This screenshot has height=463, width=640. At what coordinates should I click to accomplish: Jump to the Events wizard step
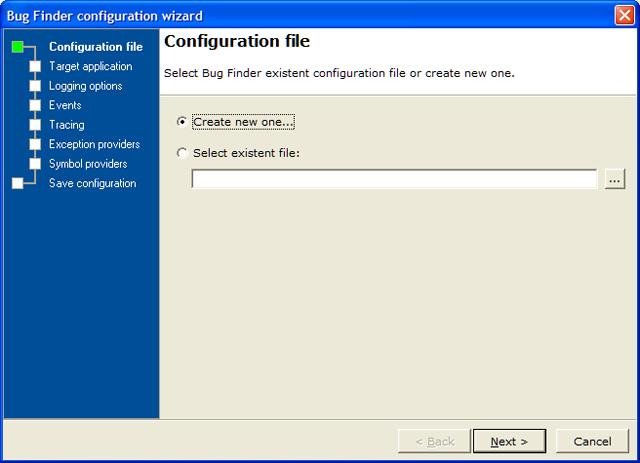pyautogui.click(x=65, y=105)
